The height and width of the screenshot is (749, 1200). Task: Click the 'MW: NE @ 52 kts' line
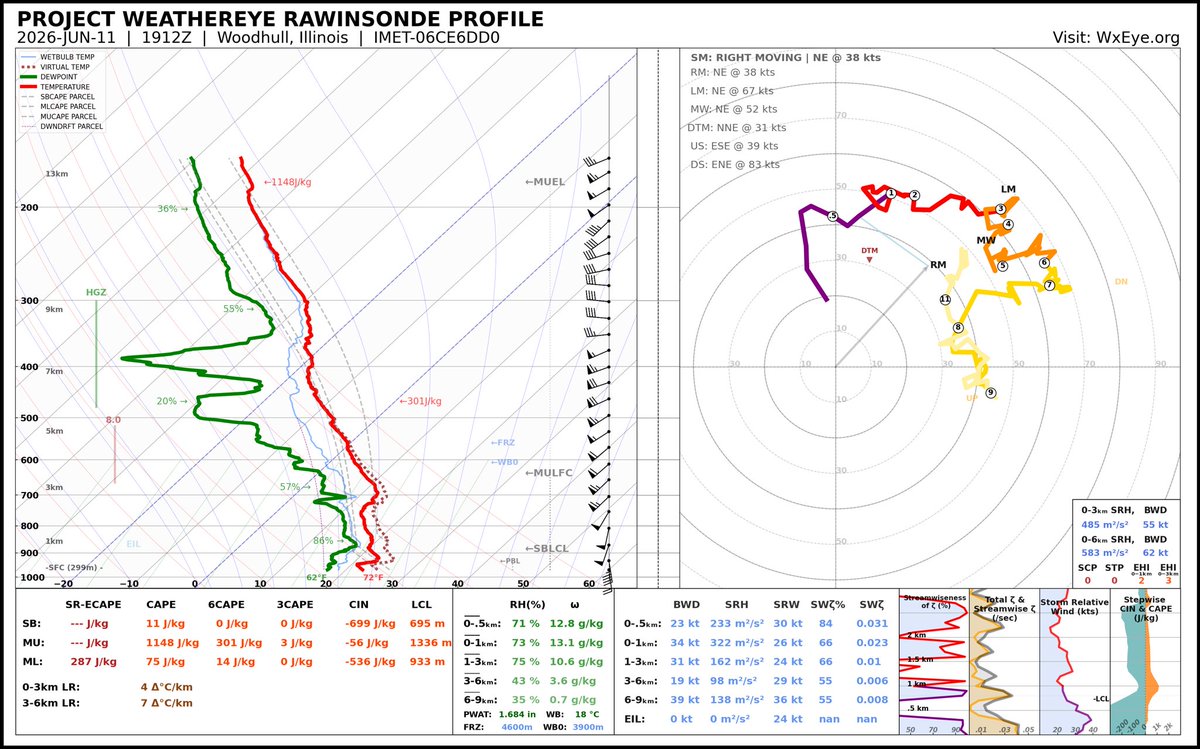[x=734, y=109]
